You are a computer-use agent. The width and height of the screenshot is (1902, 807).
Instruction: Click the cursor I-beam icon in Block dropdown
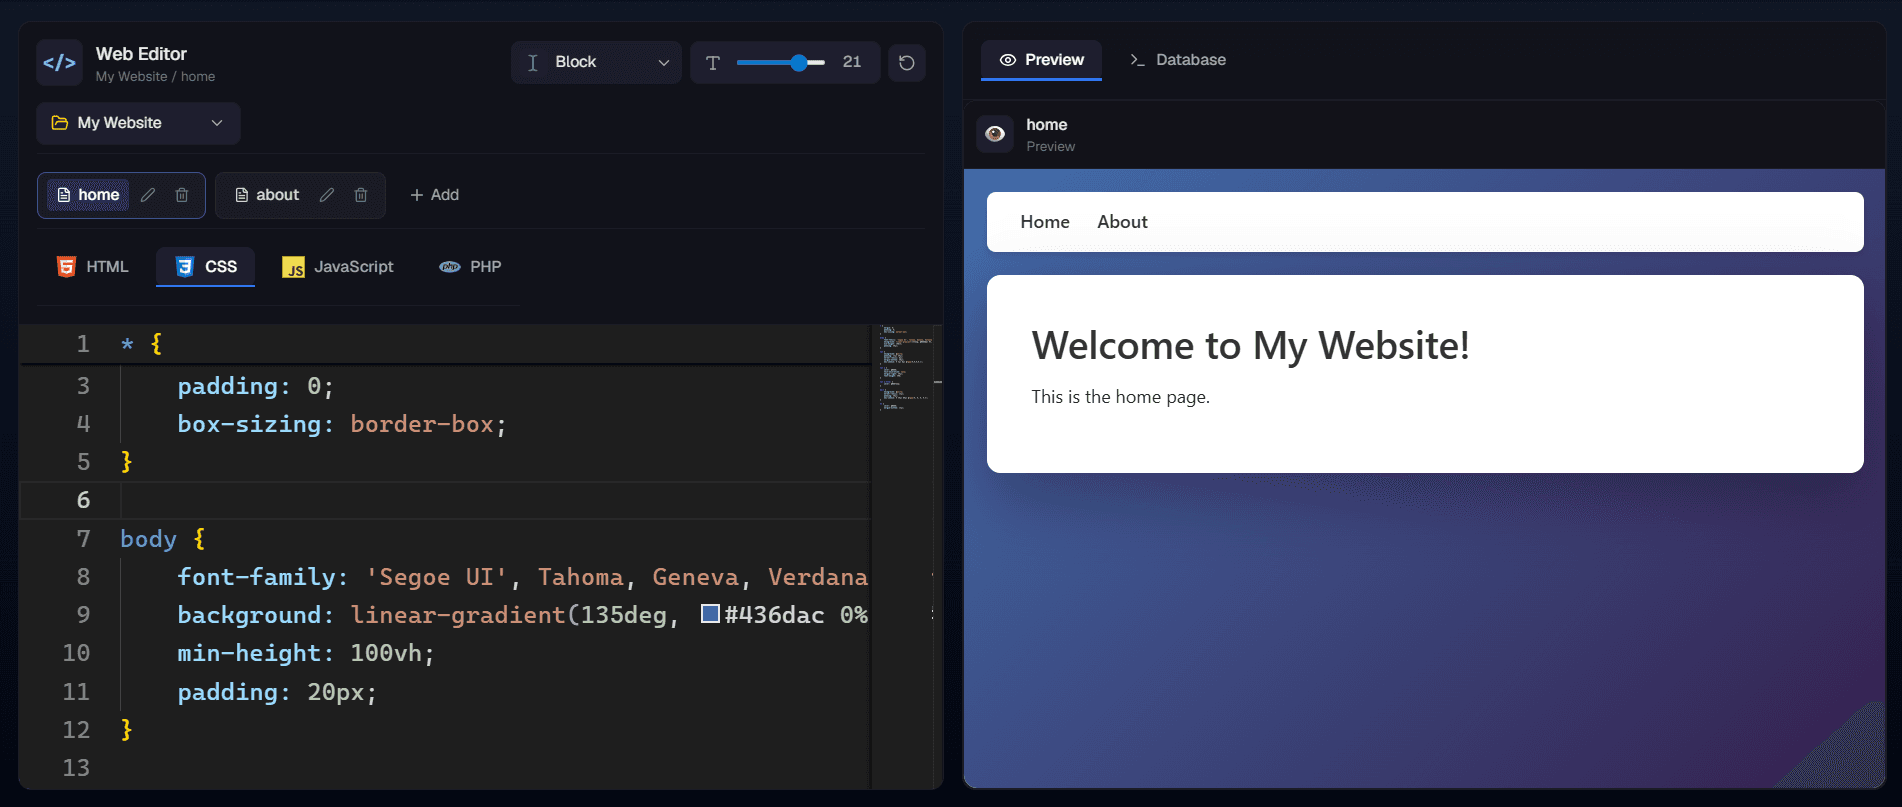tap(533, 63)
